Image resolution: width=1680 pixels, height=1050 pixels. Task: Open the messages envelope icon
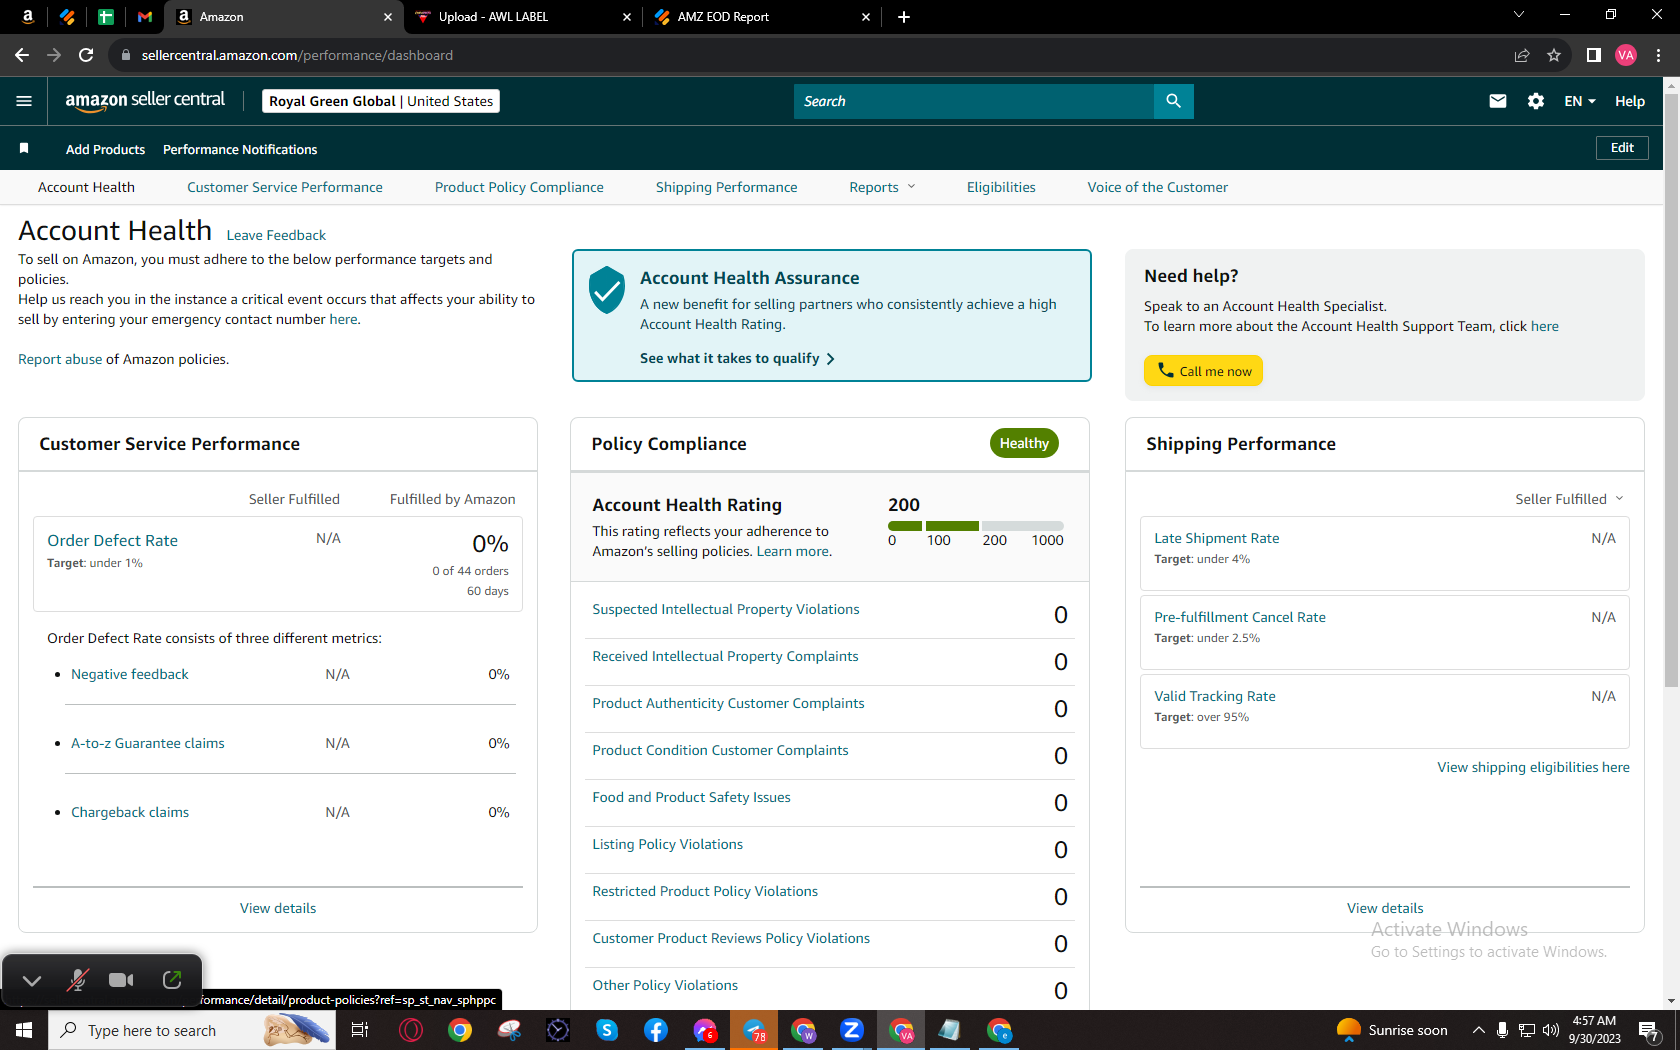coord(1497,101)
